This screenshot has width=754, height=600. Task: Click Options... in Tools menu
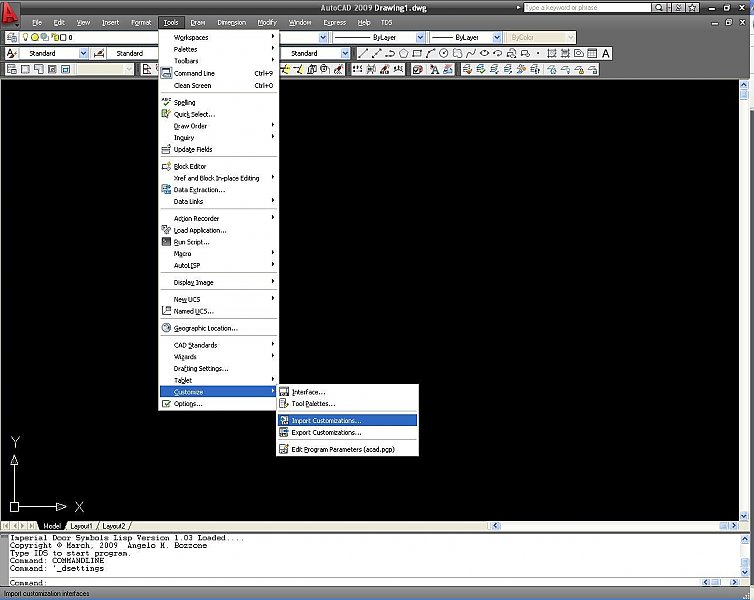[x=219, y=404]
